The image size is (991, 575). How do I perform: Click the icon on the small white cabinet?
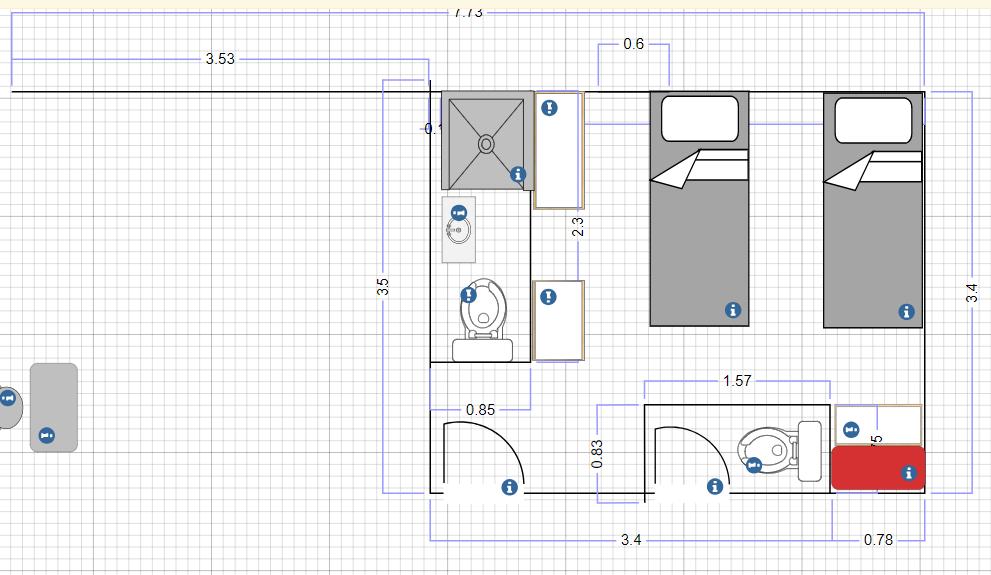(x=851, y=430)
